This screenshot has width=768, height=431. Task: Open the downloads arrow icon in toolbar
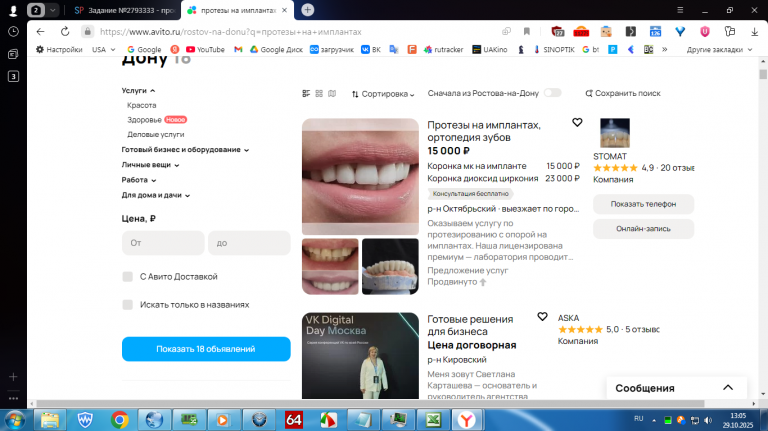(754, 31)
